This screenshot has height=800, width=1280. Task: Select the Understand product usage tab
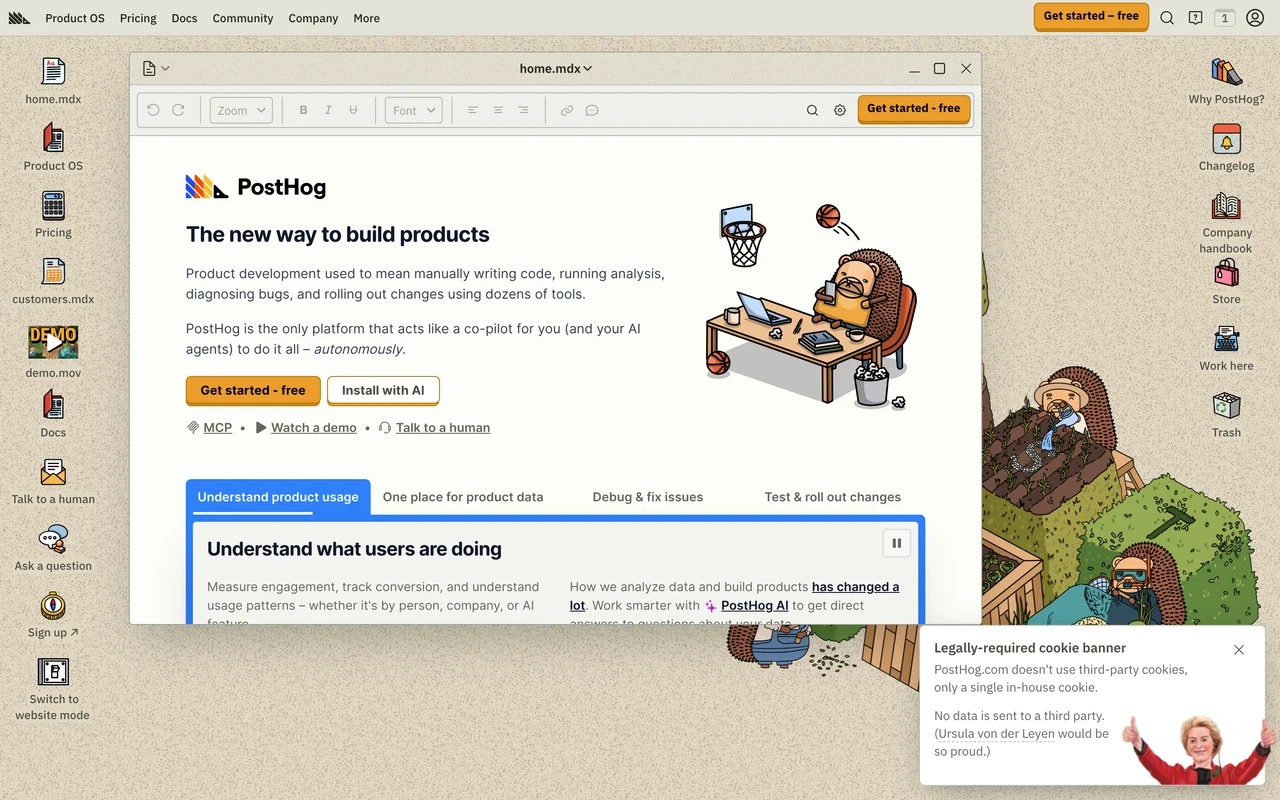pos(278,497)
